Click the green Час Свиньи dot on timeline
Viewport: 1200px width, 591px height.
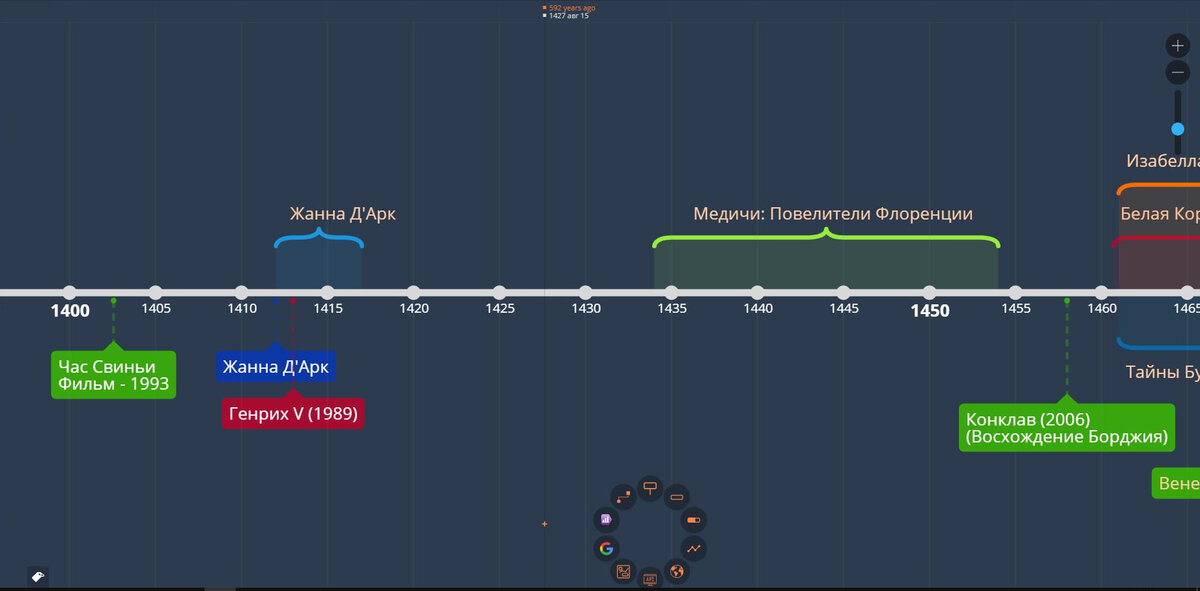pyautogui.click(x=113, y=300)
